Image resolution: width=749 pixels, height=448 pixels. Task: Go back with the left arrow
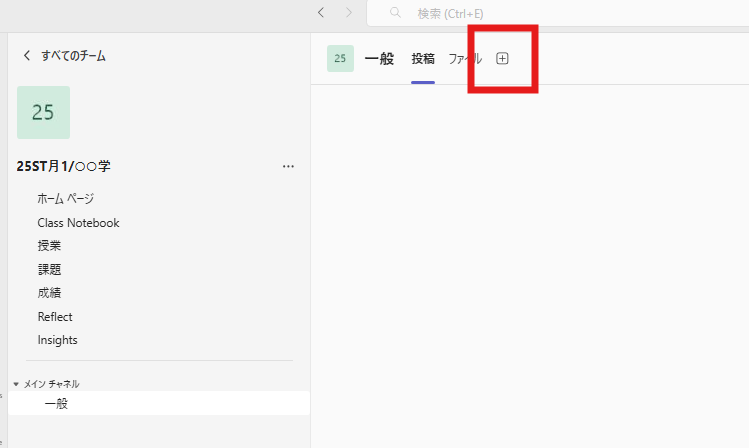click(x=321, y=13)
